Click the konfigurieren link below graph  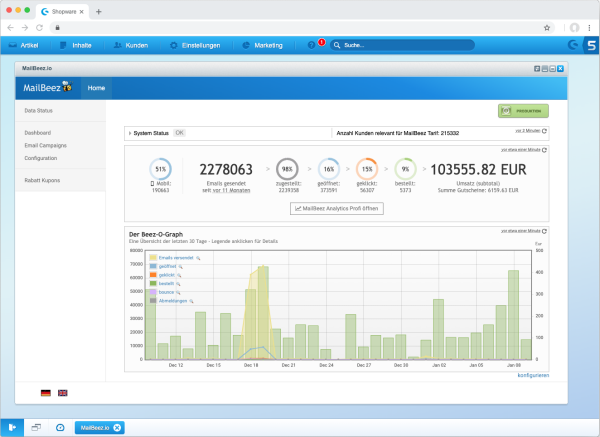click(x=533, y=375)
